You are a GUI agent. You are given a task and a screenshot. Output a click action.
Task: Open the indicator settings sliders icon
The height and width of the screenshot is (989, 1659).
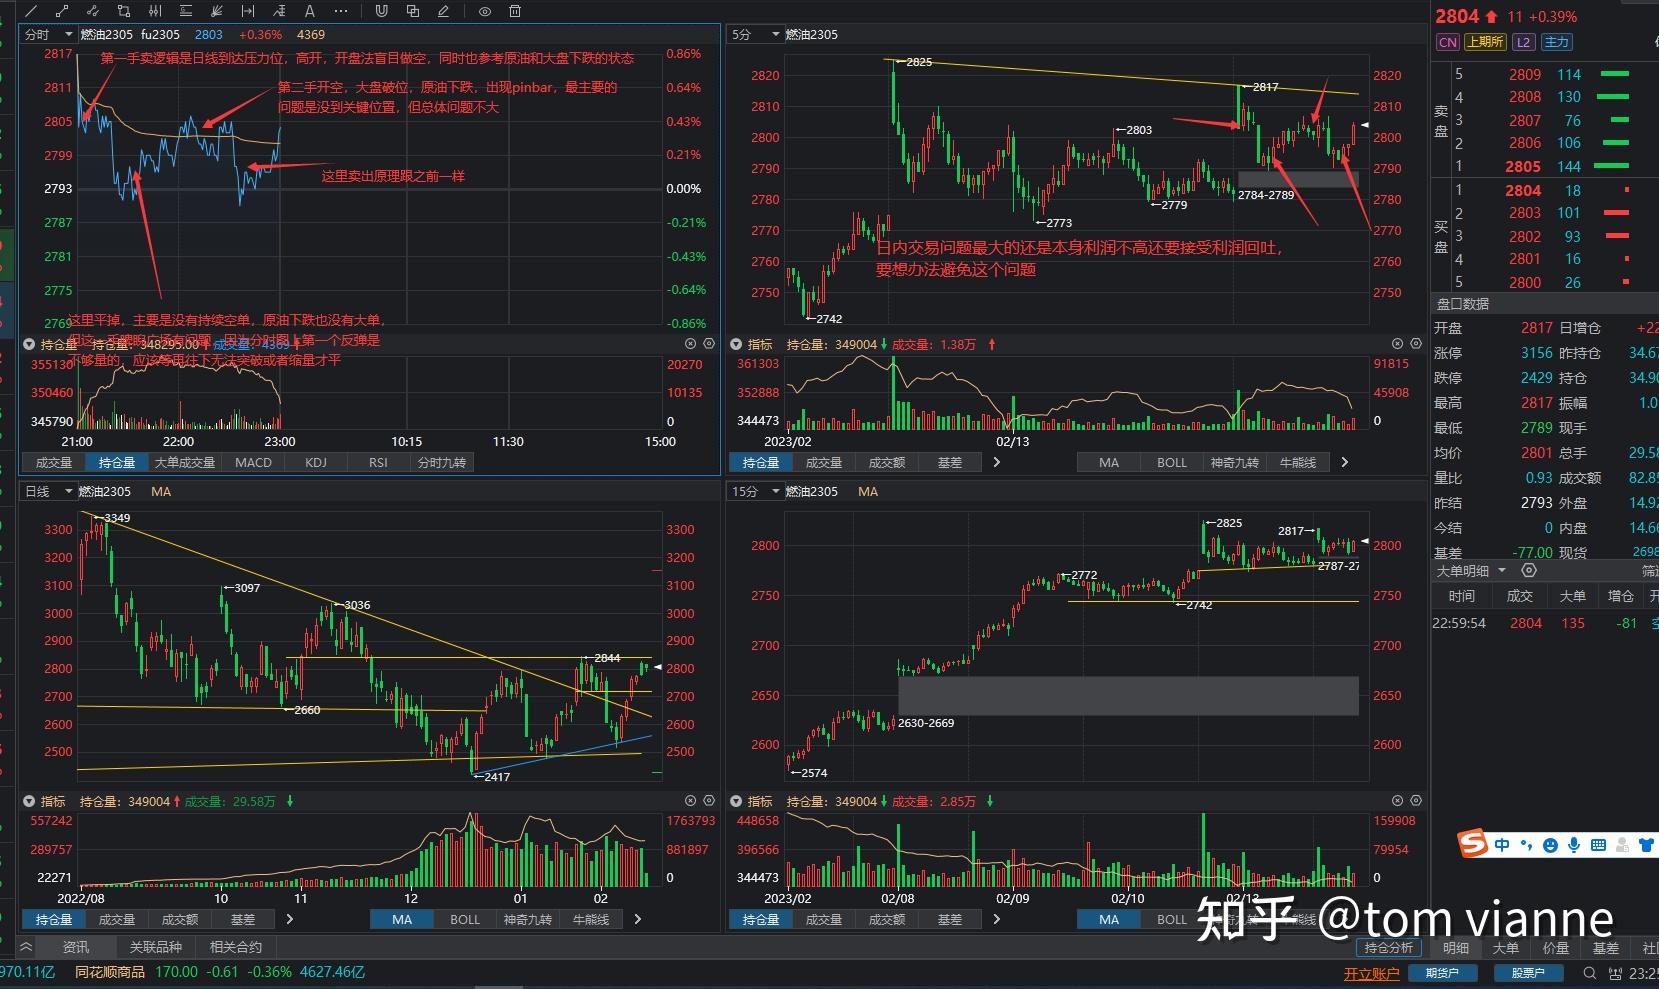pyautogui.click(x=154, y=11)
